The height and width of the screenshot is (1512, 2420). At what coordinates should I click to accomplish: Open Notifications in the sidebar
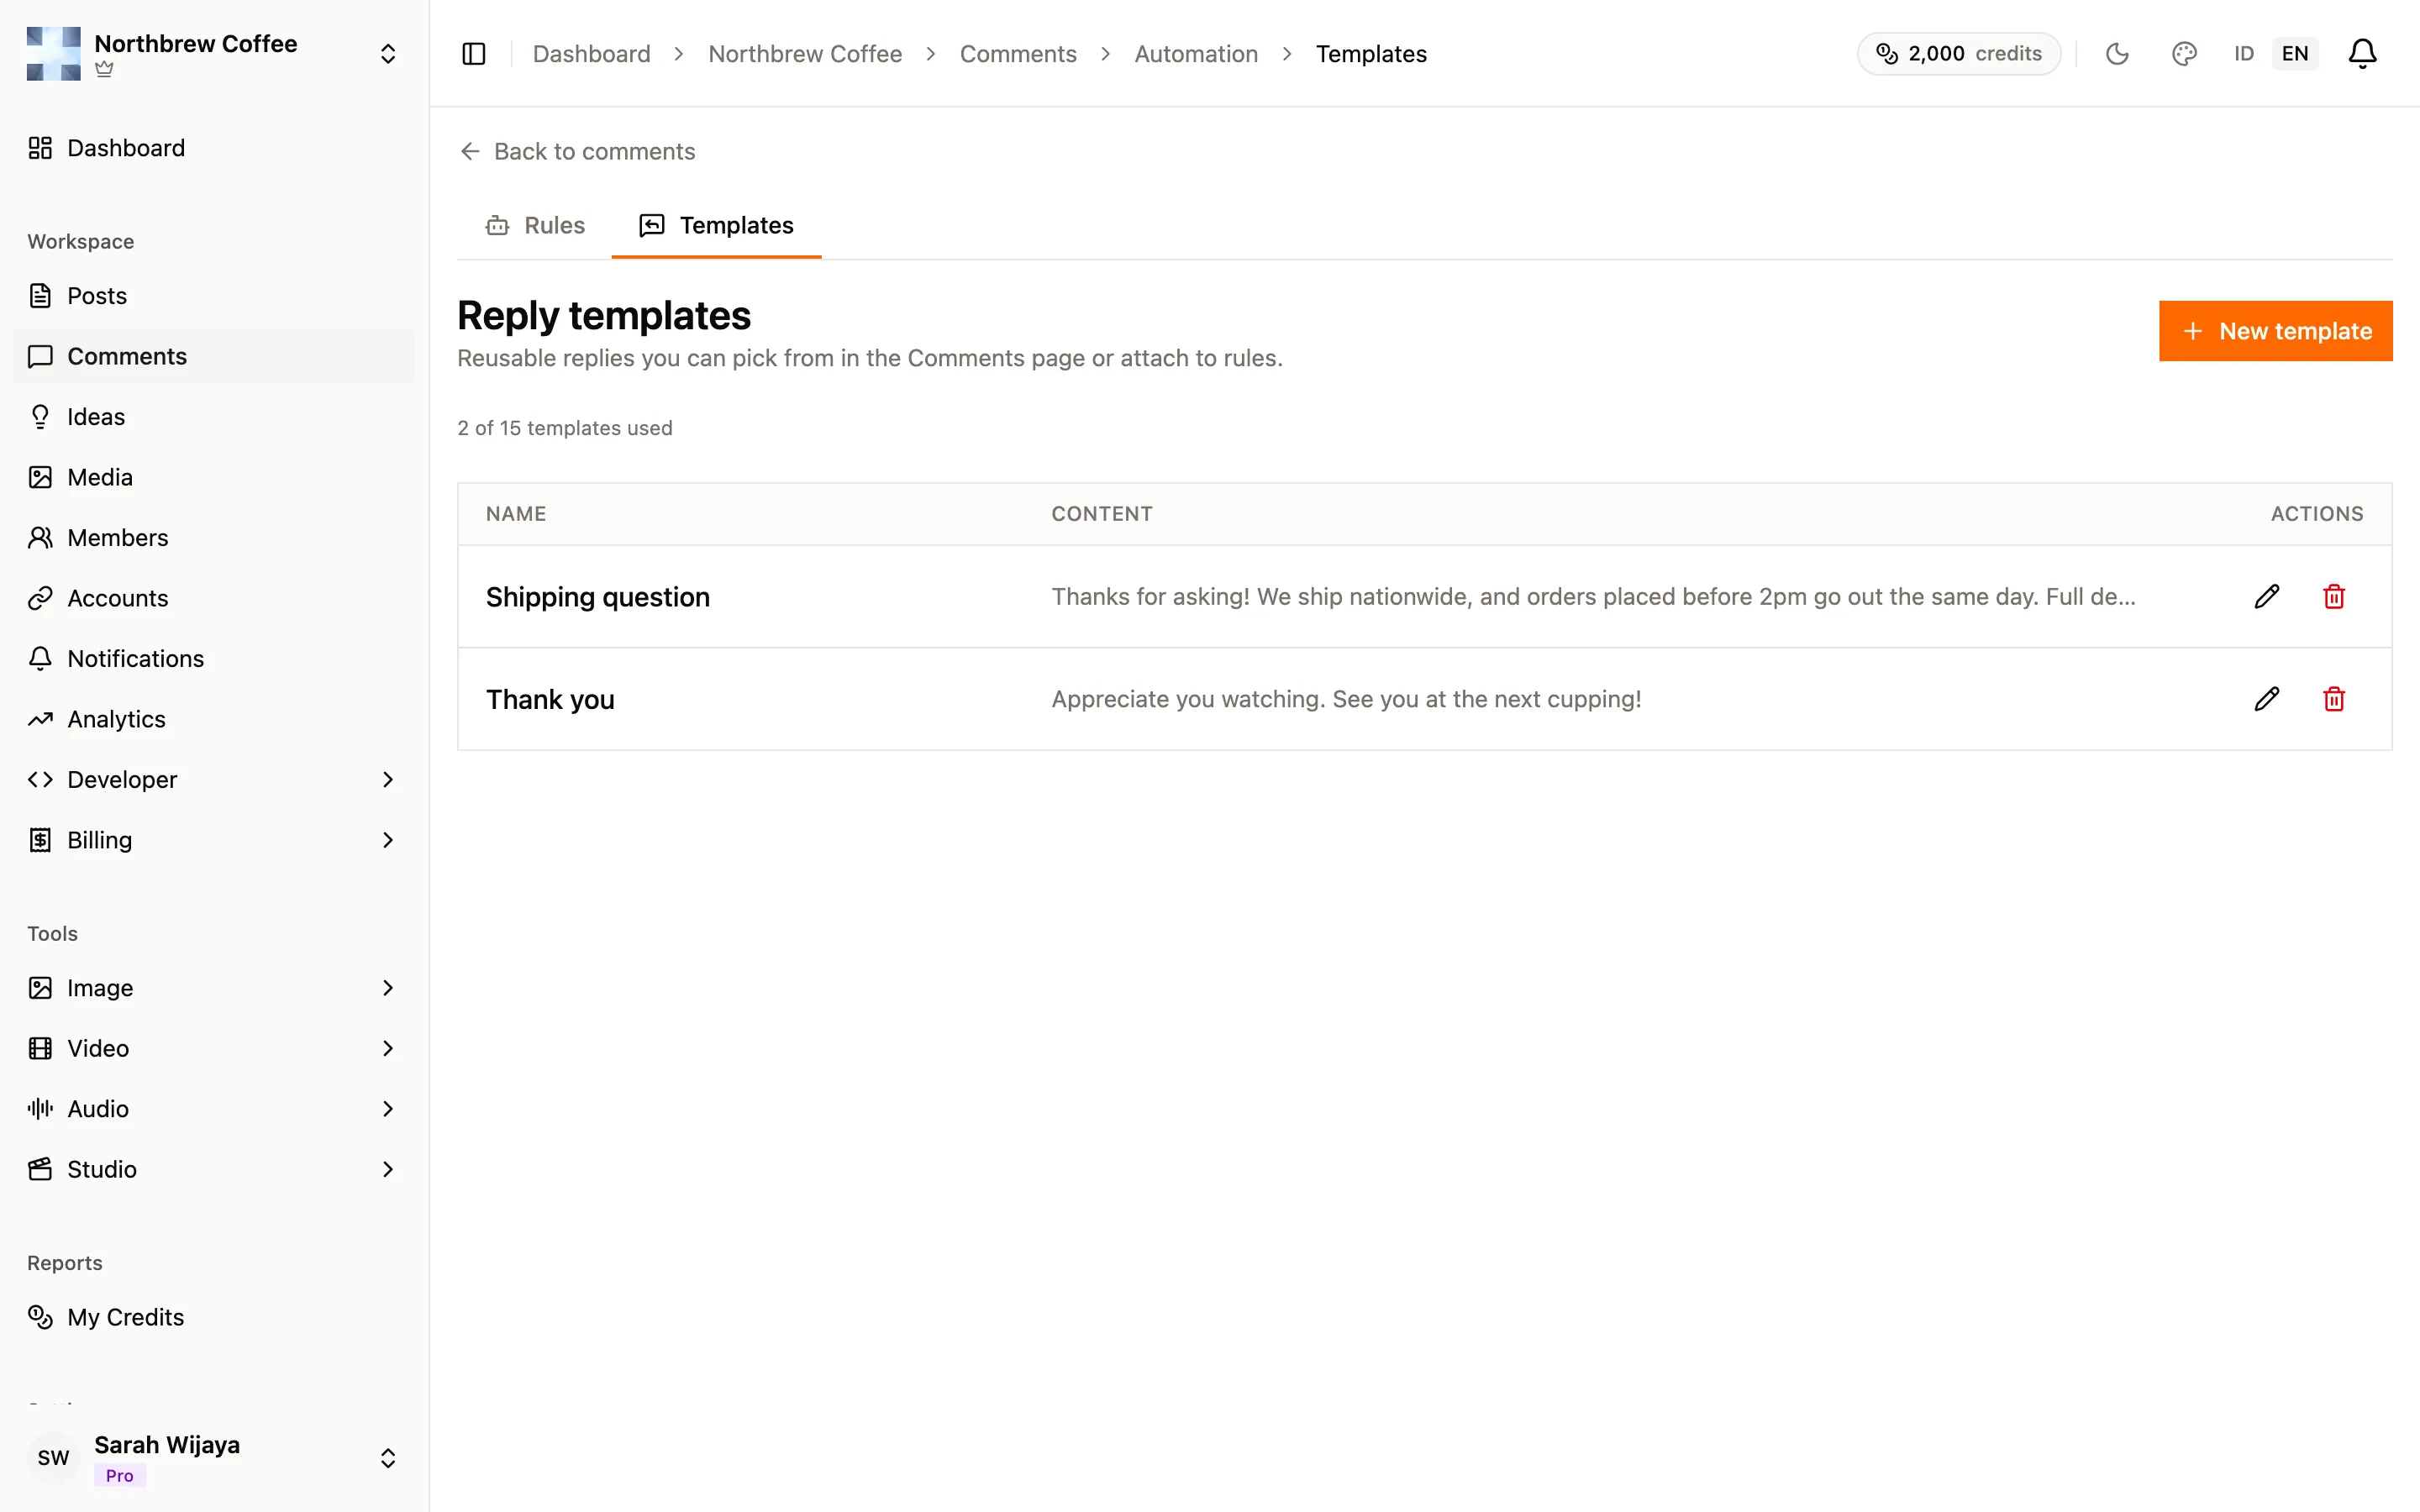214,659
